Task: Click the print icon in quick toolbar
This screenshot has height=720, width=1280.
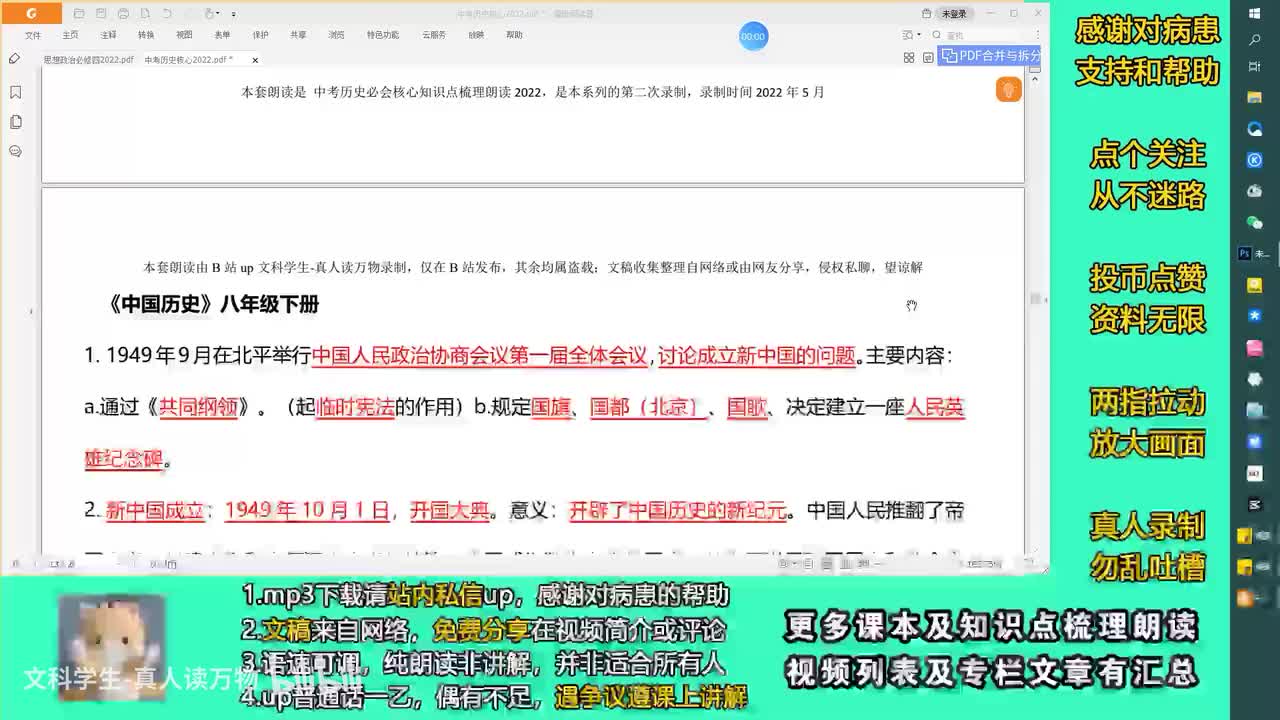Action: [x=123, y=14]
